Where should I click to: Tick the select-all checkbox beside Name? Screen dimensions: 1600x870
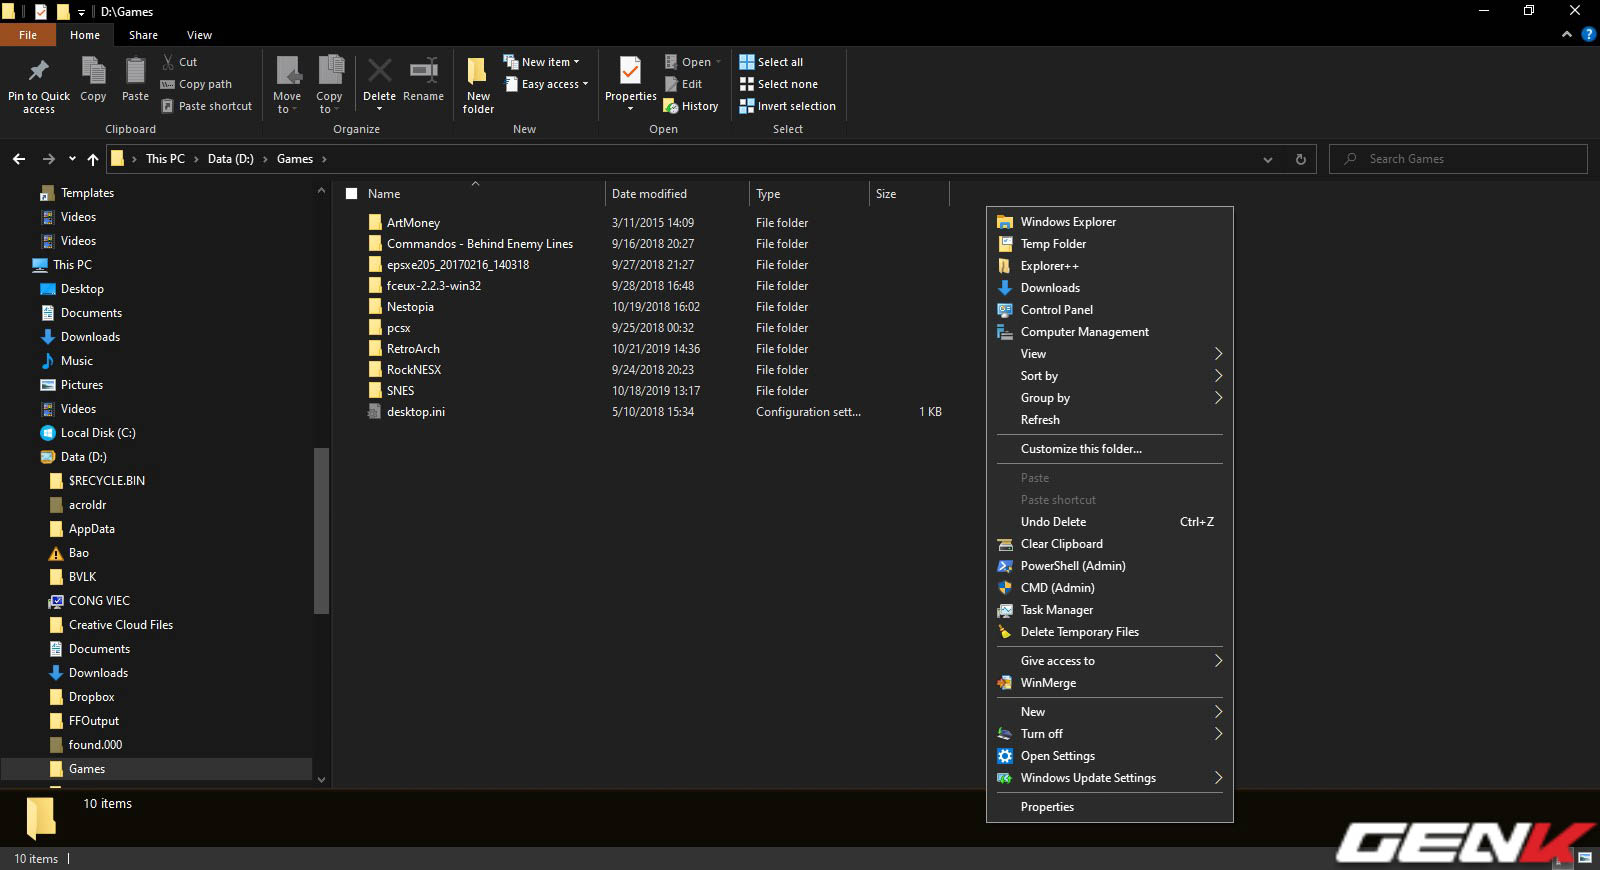[351, 194]
